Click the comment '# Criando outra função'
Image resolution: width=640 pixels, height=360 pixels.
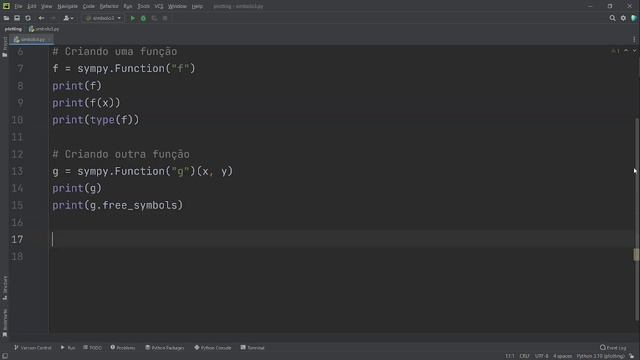click(121, 154)
